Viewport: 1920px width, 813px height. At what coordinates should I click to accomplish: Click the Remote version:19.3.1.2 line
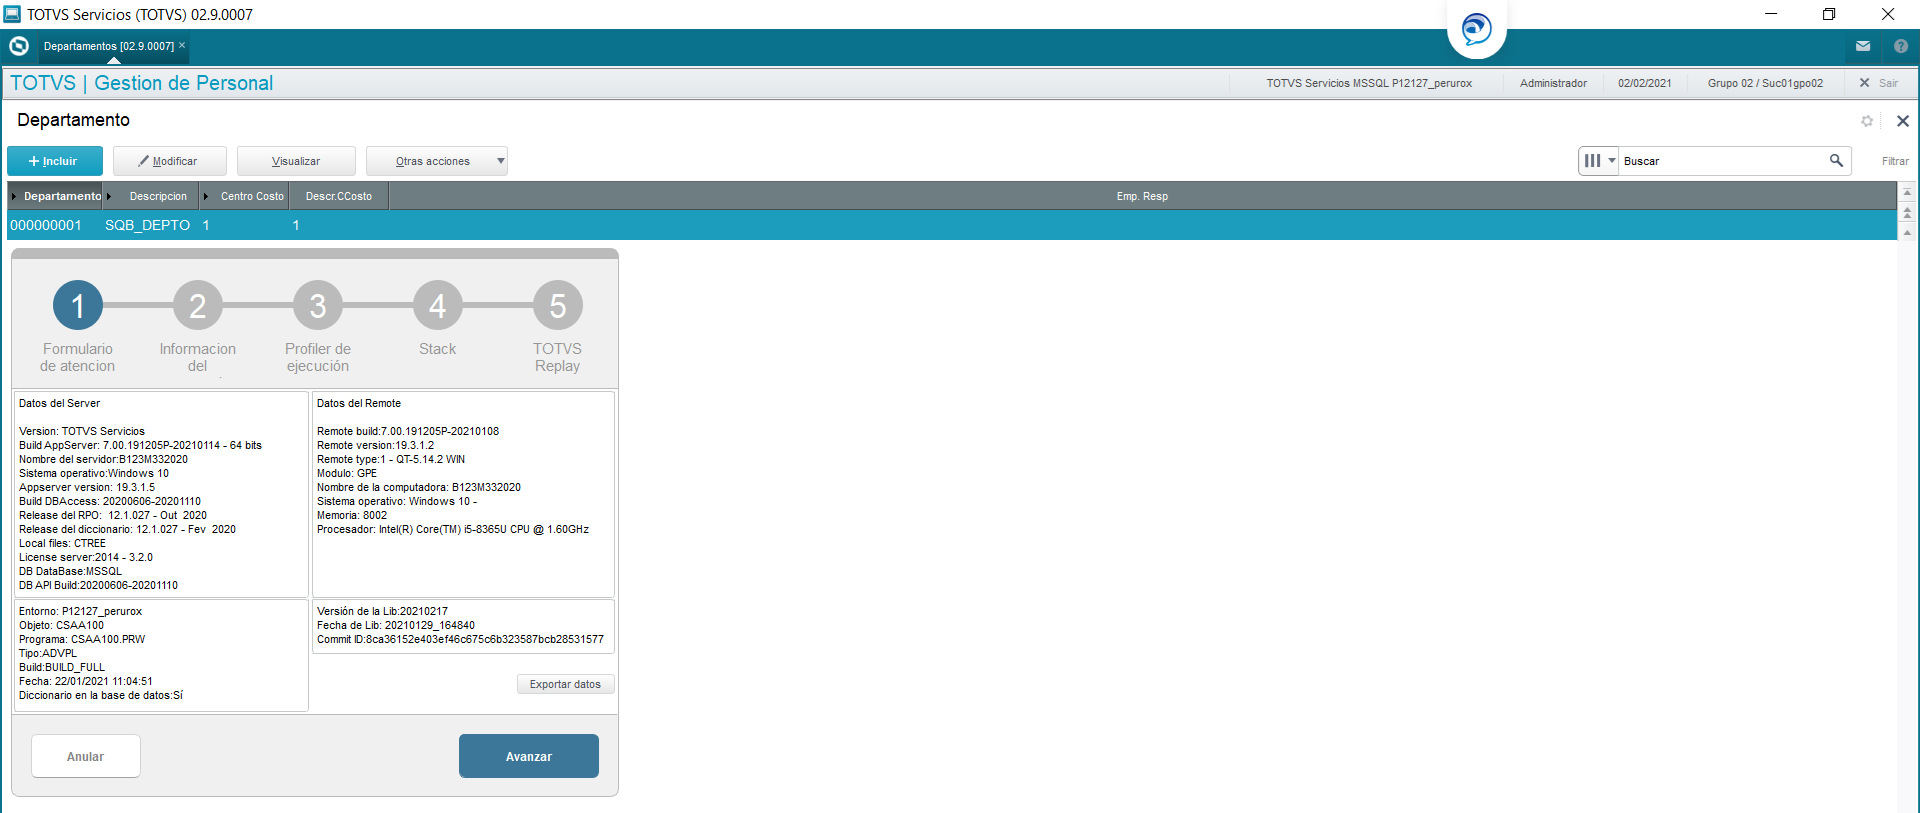(x=375, y=445)
